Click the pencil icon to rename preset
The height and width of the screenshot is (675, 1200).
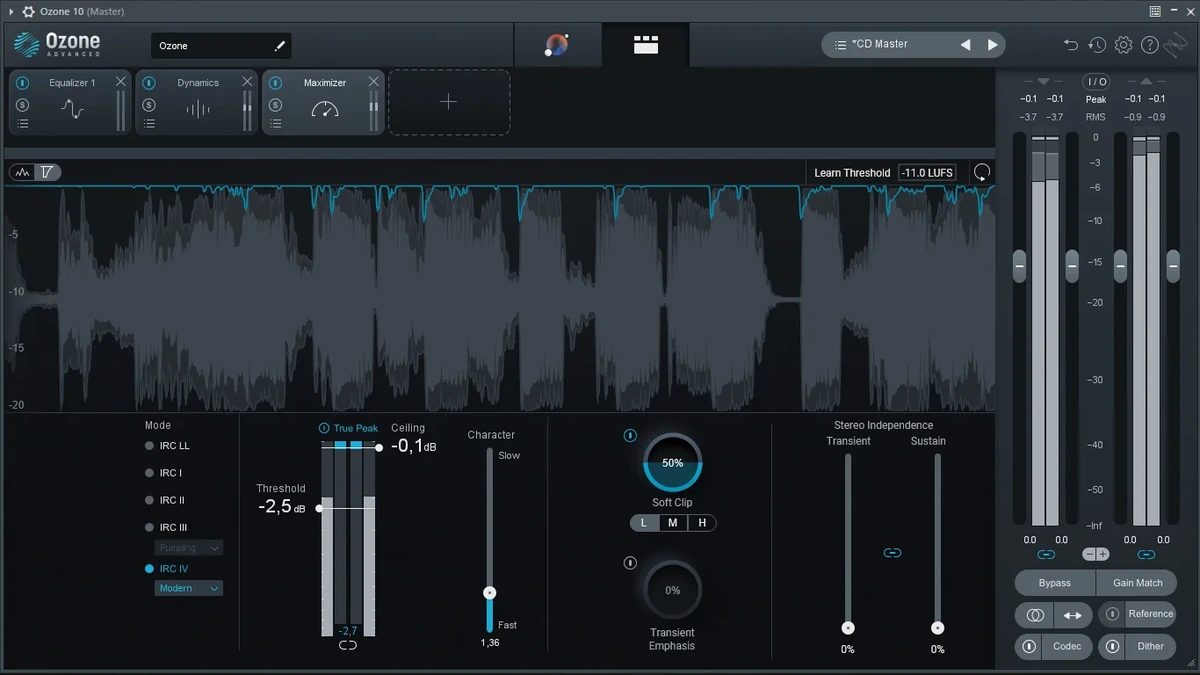[x=279, y=46]
